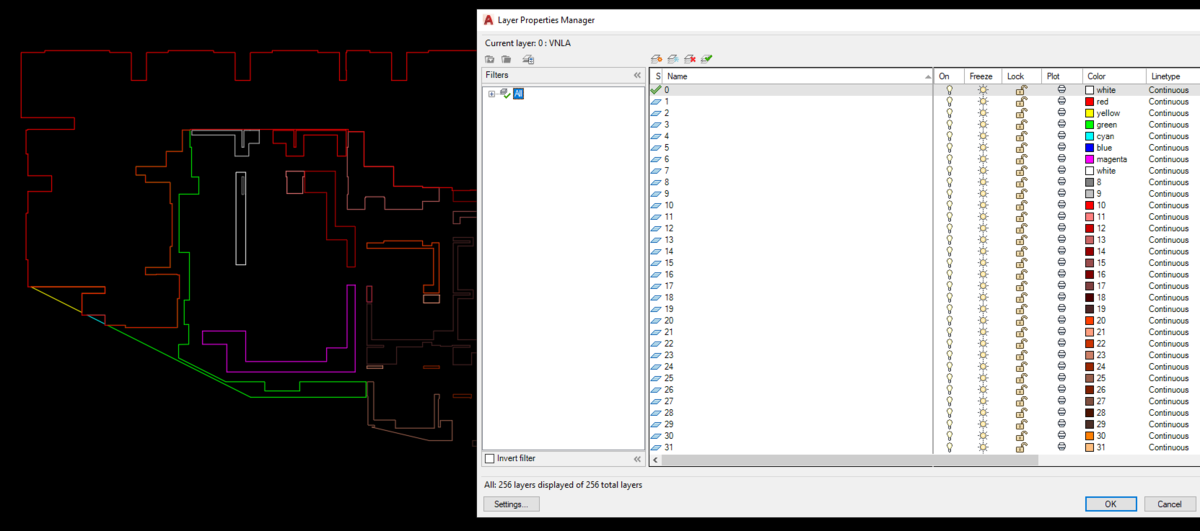Turn off layer 1 using its lightbulb
This screenshot has width=1200, height=531.
[949, 102]
